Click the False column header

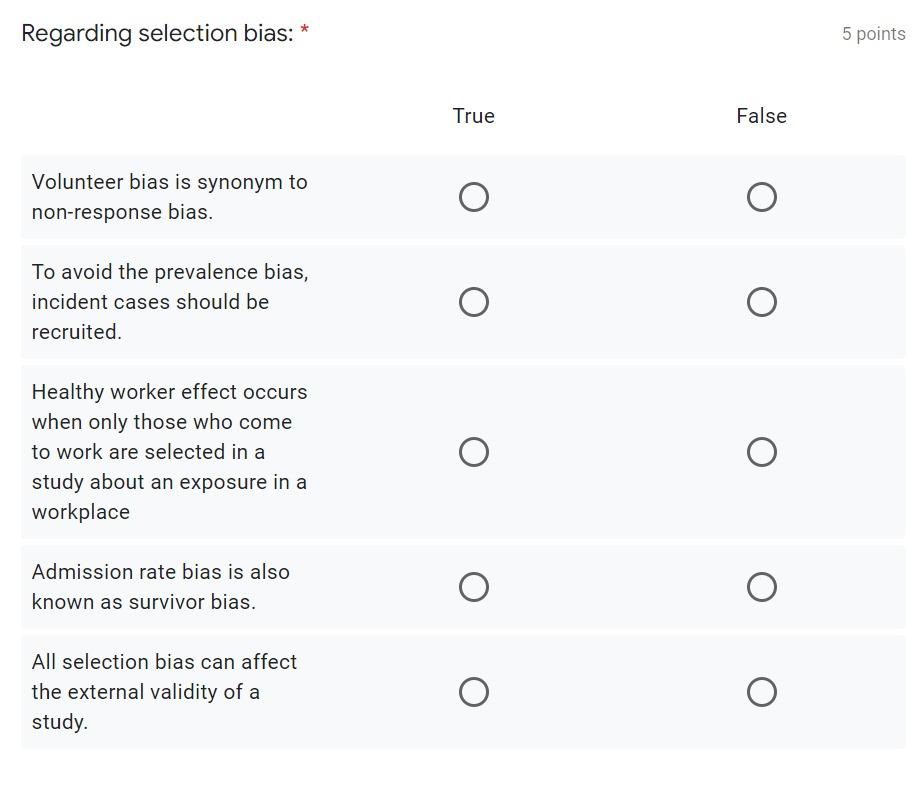click(x=761, y=116)
